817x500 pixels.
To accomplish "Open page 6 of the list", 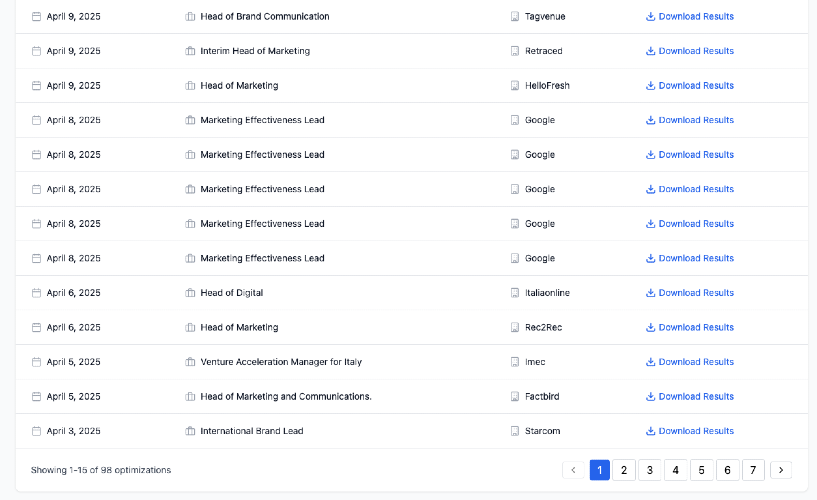I will (x=727, y=470).
